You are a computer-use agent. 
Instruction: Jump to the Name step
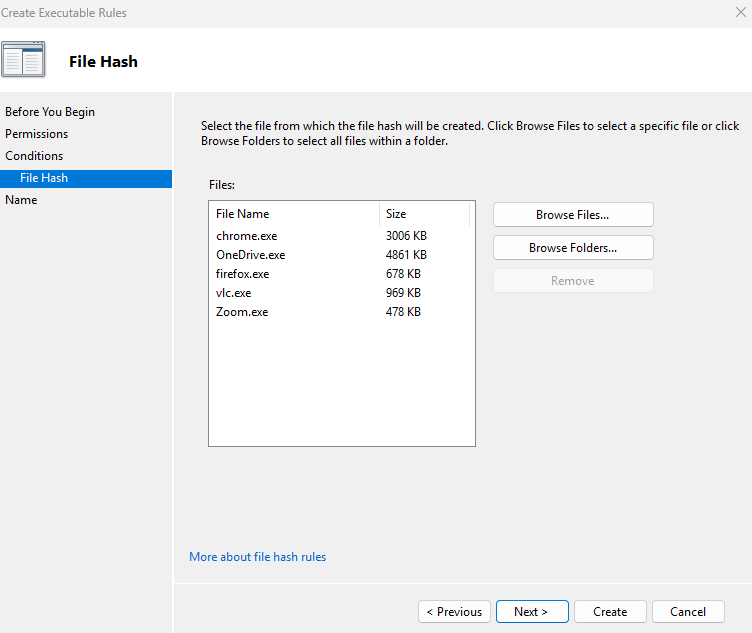coord(21,200)
